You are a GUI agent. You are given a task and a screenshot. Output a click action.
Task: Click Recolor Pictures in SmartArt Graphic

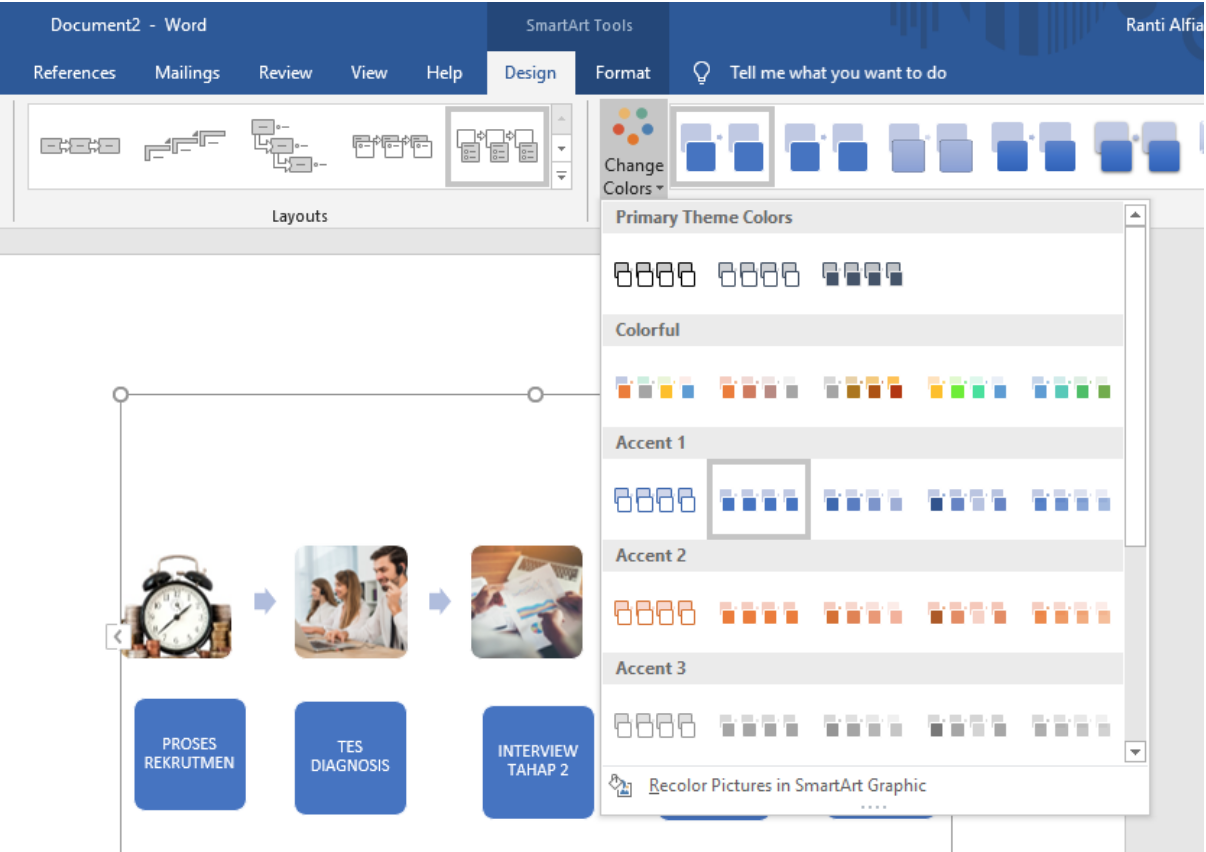[787, 786]
